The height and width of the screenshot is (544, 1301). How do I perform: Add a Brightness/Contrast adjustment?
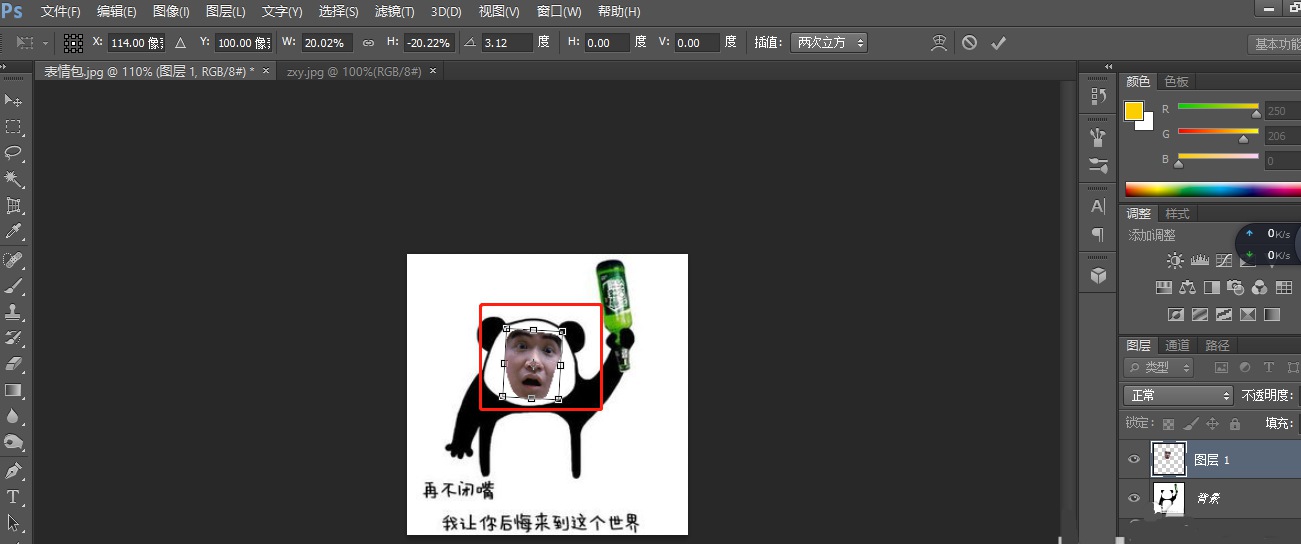click(x=1175, y=261)
